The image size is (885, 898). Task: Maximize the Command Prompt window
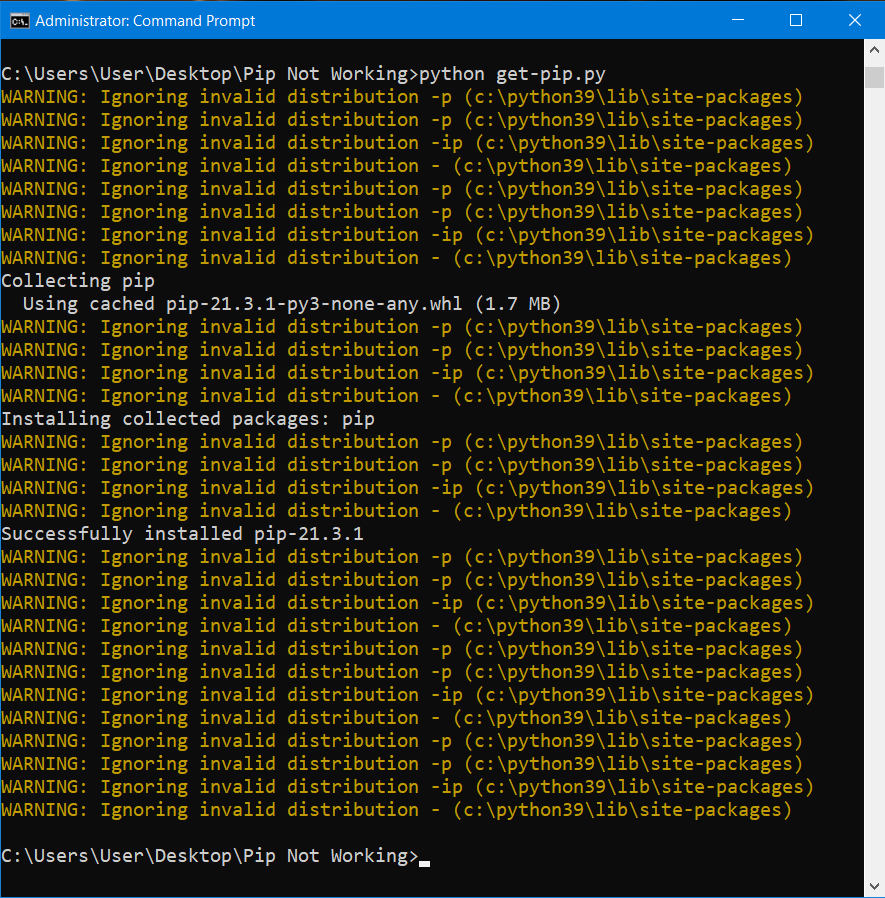point(795,20)
